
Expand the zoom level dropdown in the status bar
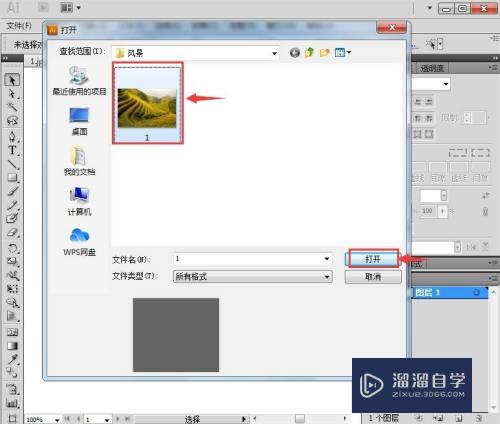tap(57, 420)
